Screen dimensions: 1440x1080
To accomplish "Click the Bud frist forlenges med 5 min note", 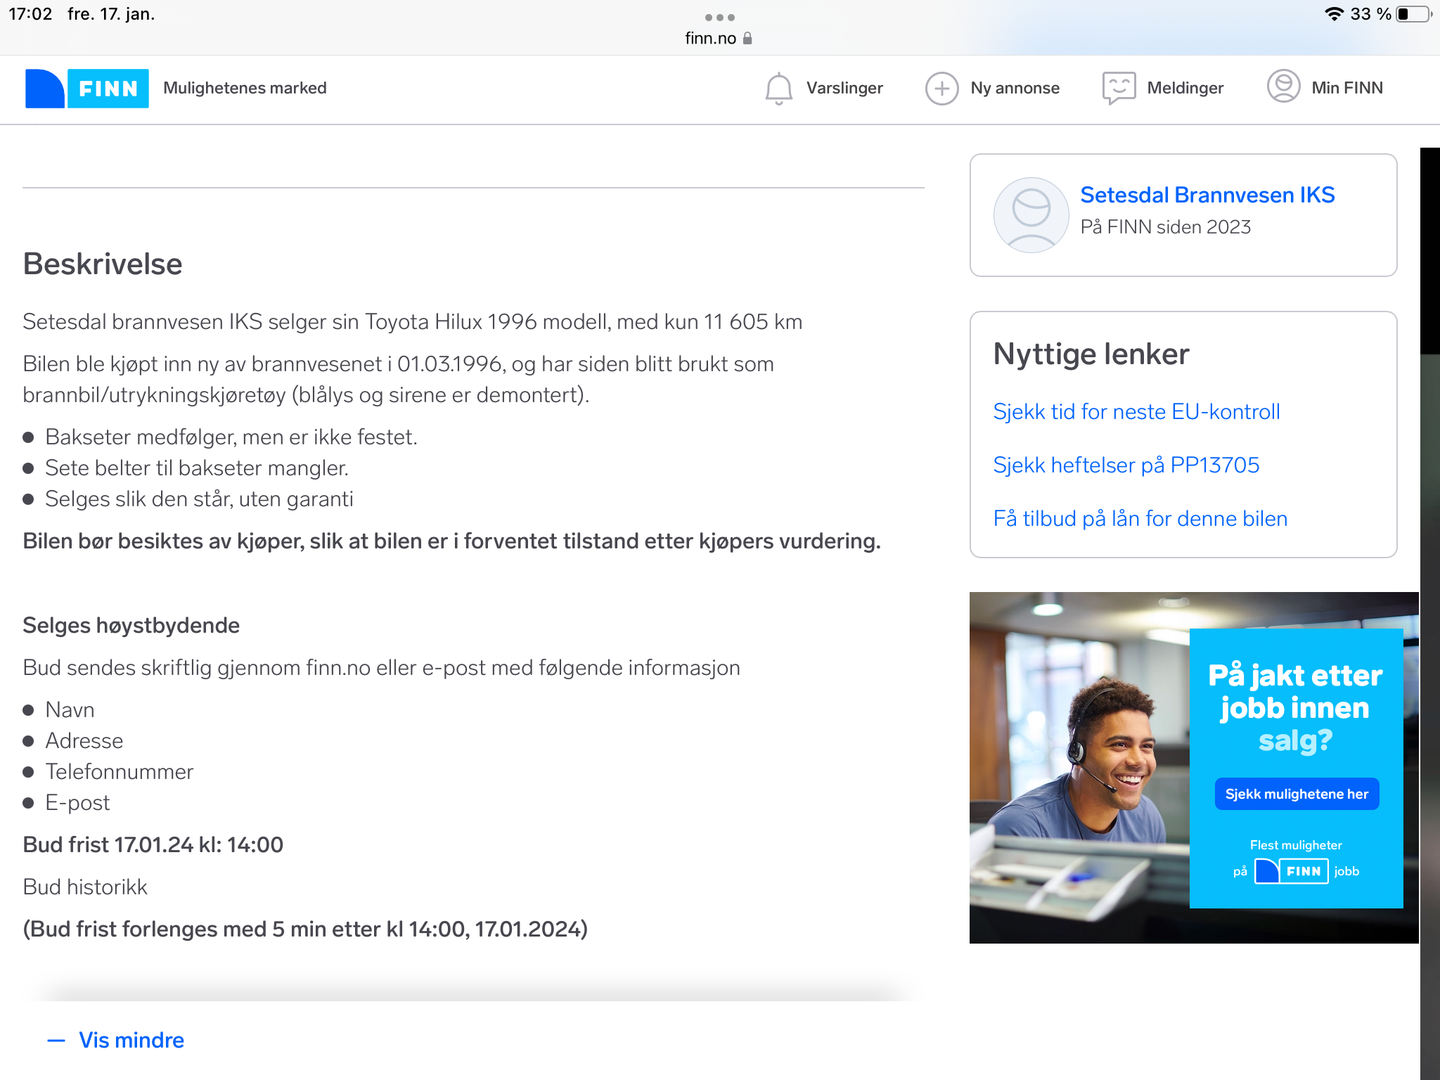I will (x=305, y=929).
